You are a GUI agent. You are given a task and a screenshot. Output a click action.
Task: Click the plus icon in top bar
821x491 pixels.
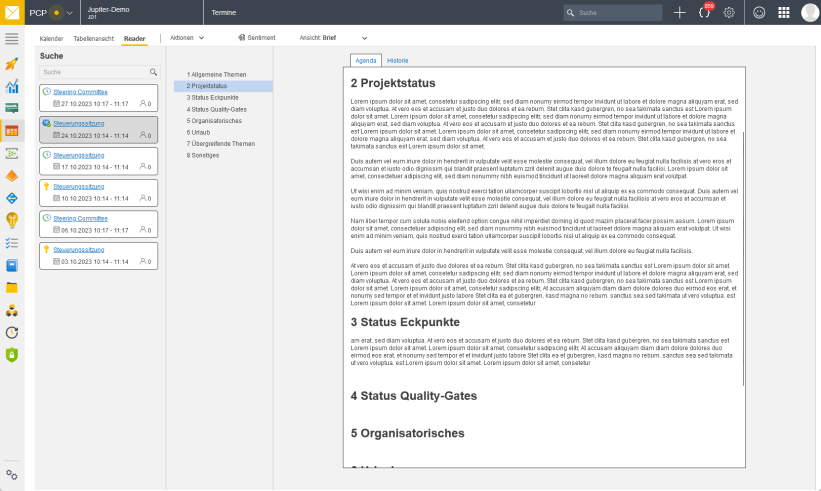click(680, 12)
